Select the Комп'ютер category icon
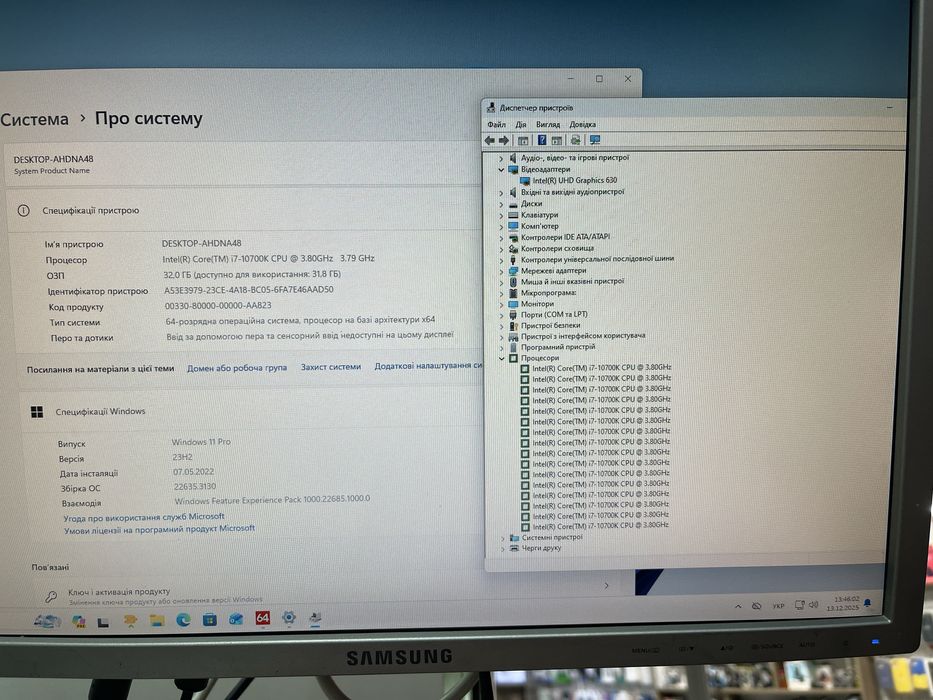The width and height of the screenshot is (933, 700). (514, 226)
